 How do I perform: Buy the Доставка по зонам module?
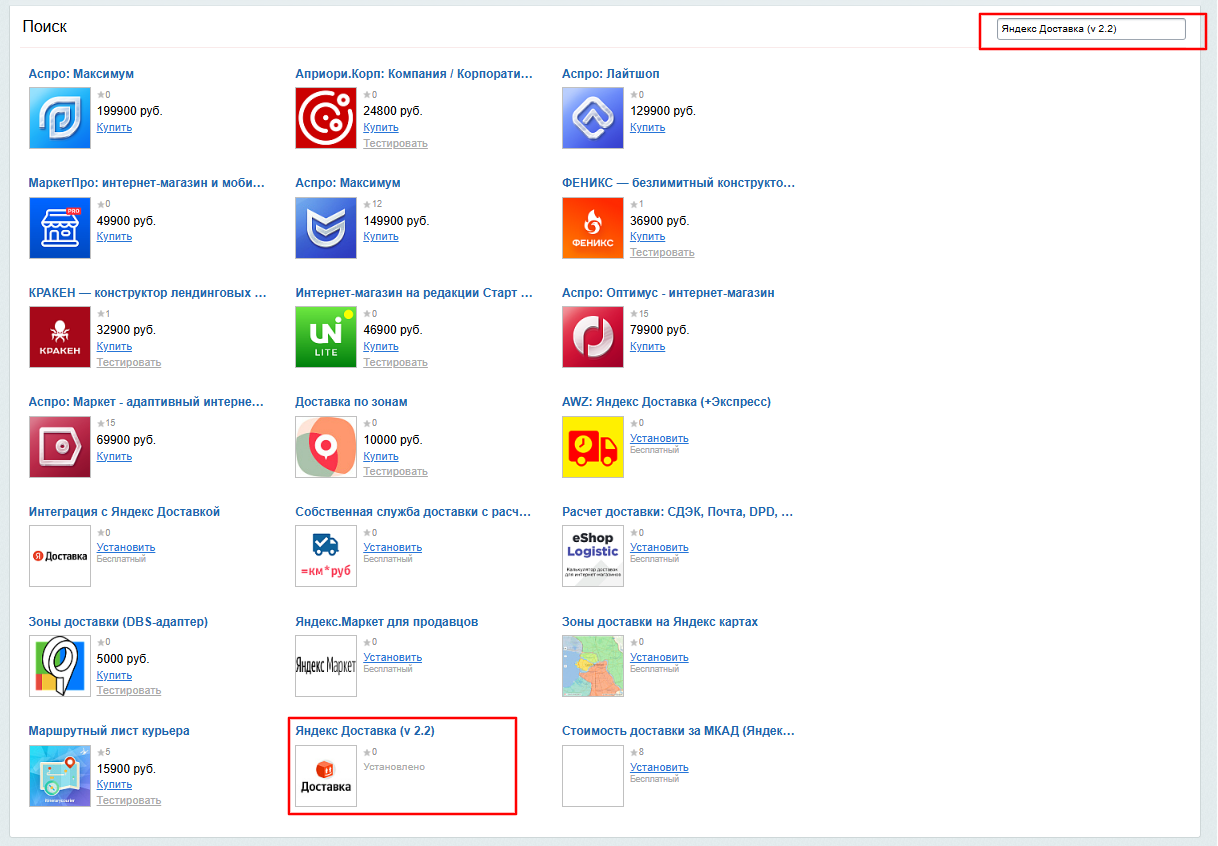pos(381,456)
